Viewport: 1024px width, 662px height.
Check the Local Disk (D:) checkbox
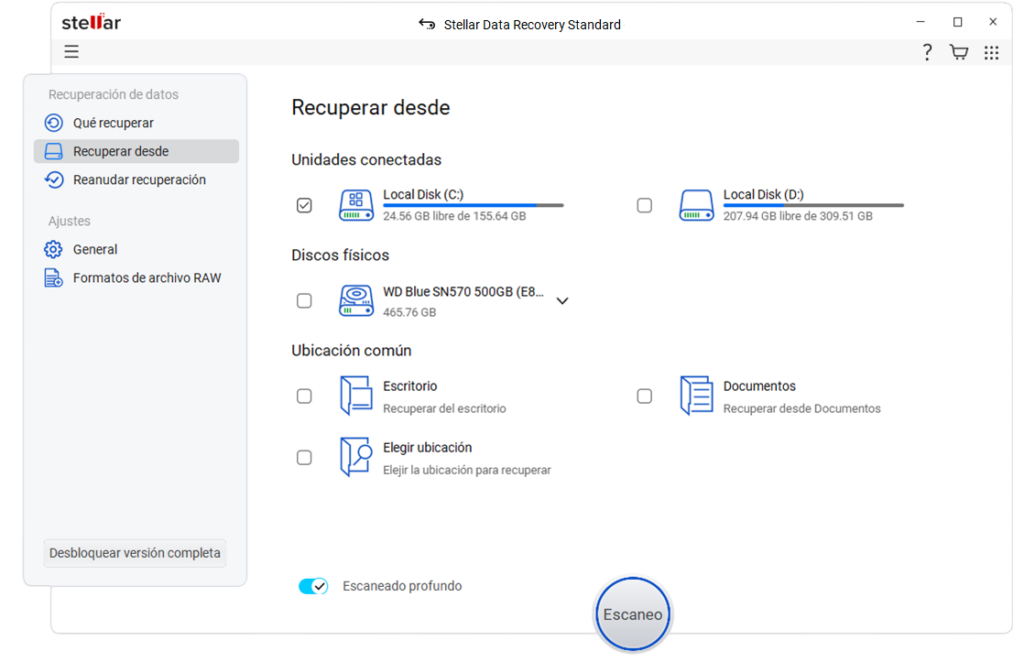tap(645, 206)
